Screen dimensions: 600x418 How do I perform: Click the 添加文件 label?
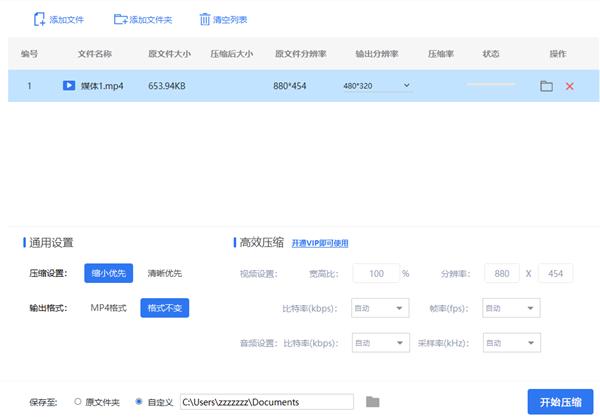coord(67,20)
